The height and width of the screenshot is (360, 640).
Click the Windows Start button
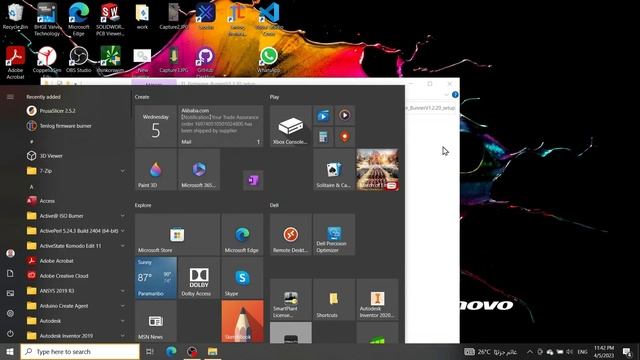click(x=10, y=351)
